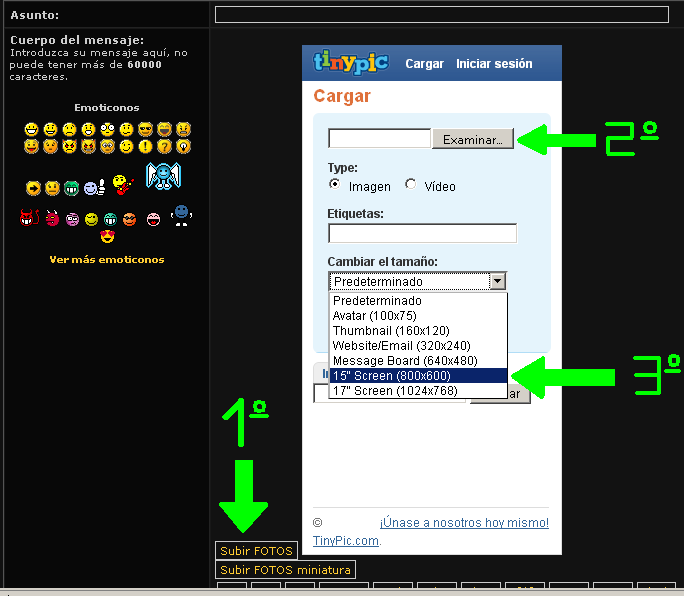This screenshot has height=596, width=684.
Task: Click the Etiquetas text field
Action: (x=422, y=234)
